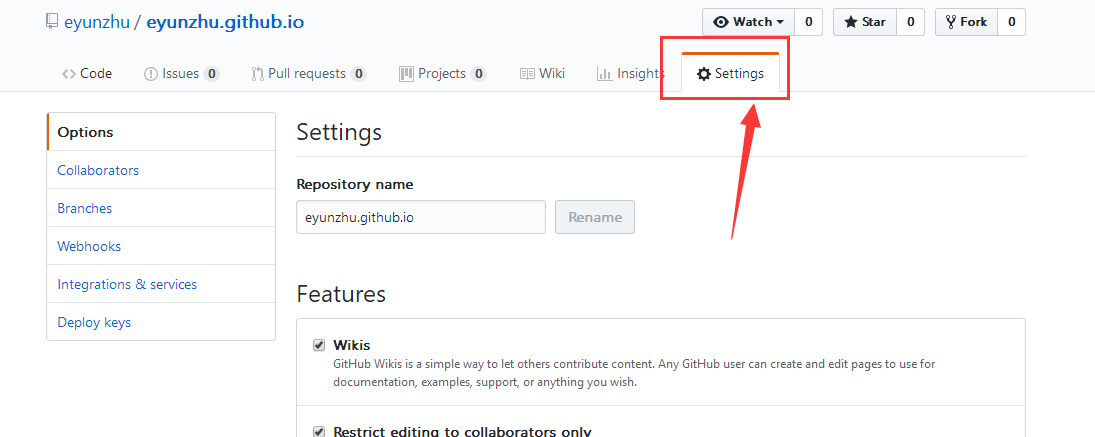The image size is (1095, 437).
Task: Open Integrations & services in the sidebar
Action: (x=161, y=284)
